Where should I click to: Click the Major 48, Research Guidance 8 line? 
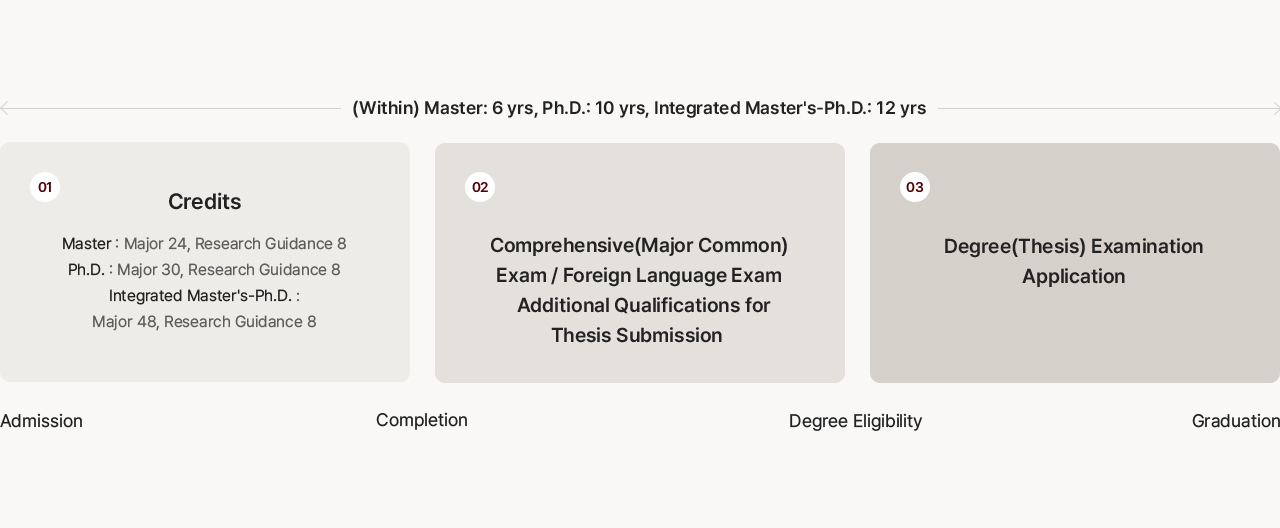coord(204,322)
